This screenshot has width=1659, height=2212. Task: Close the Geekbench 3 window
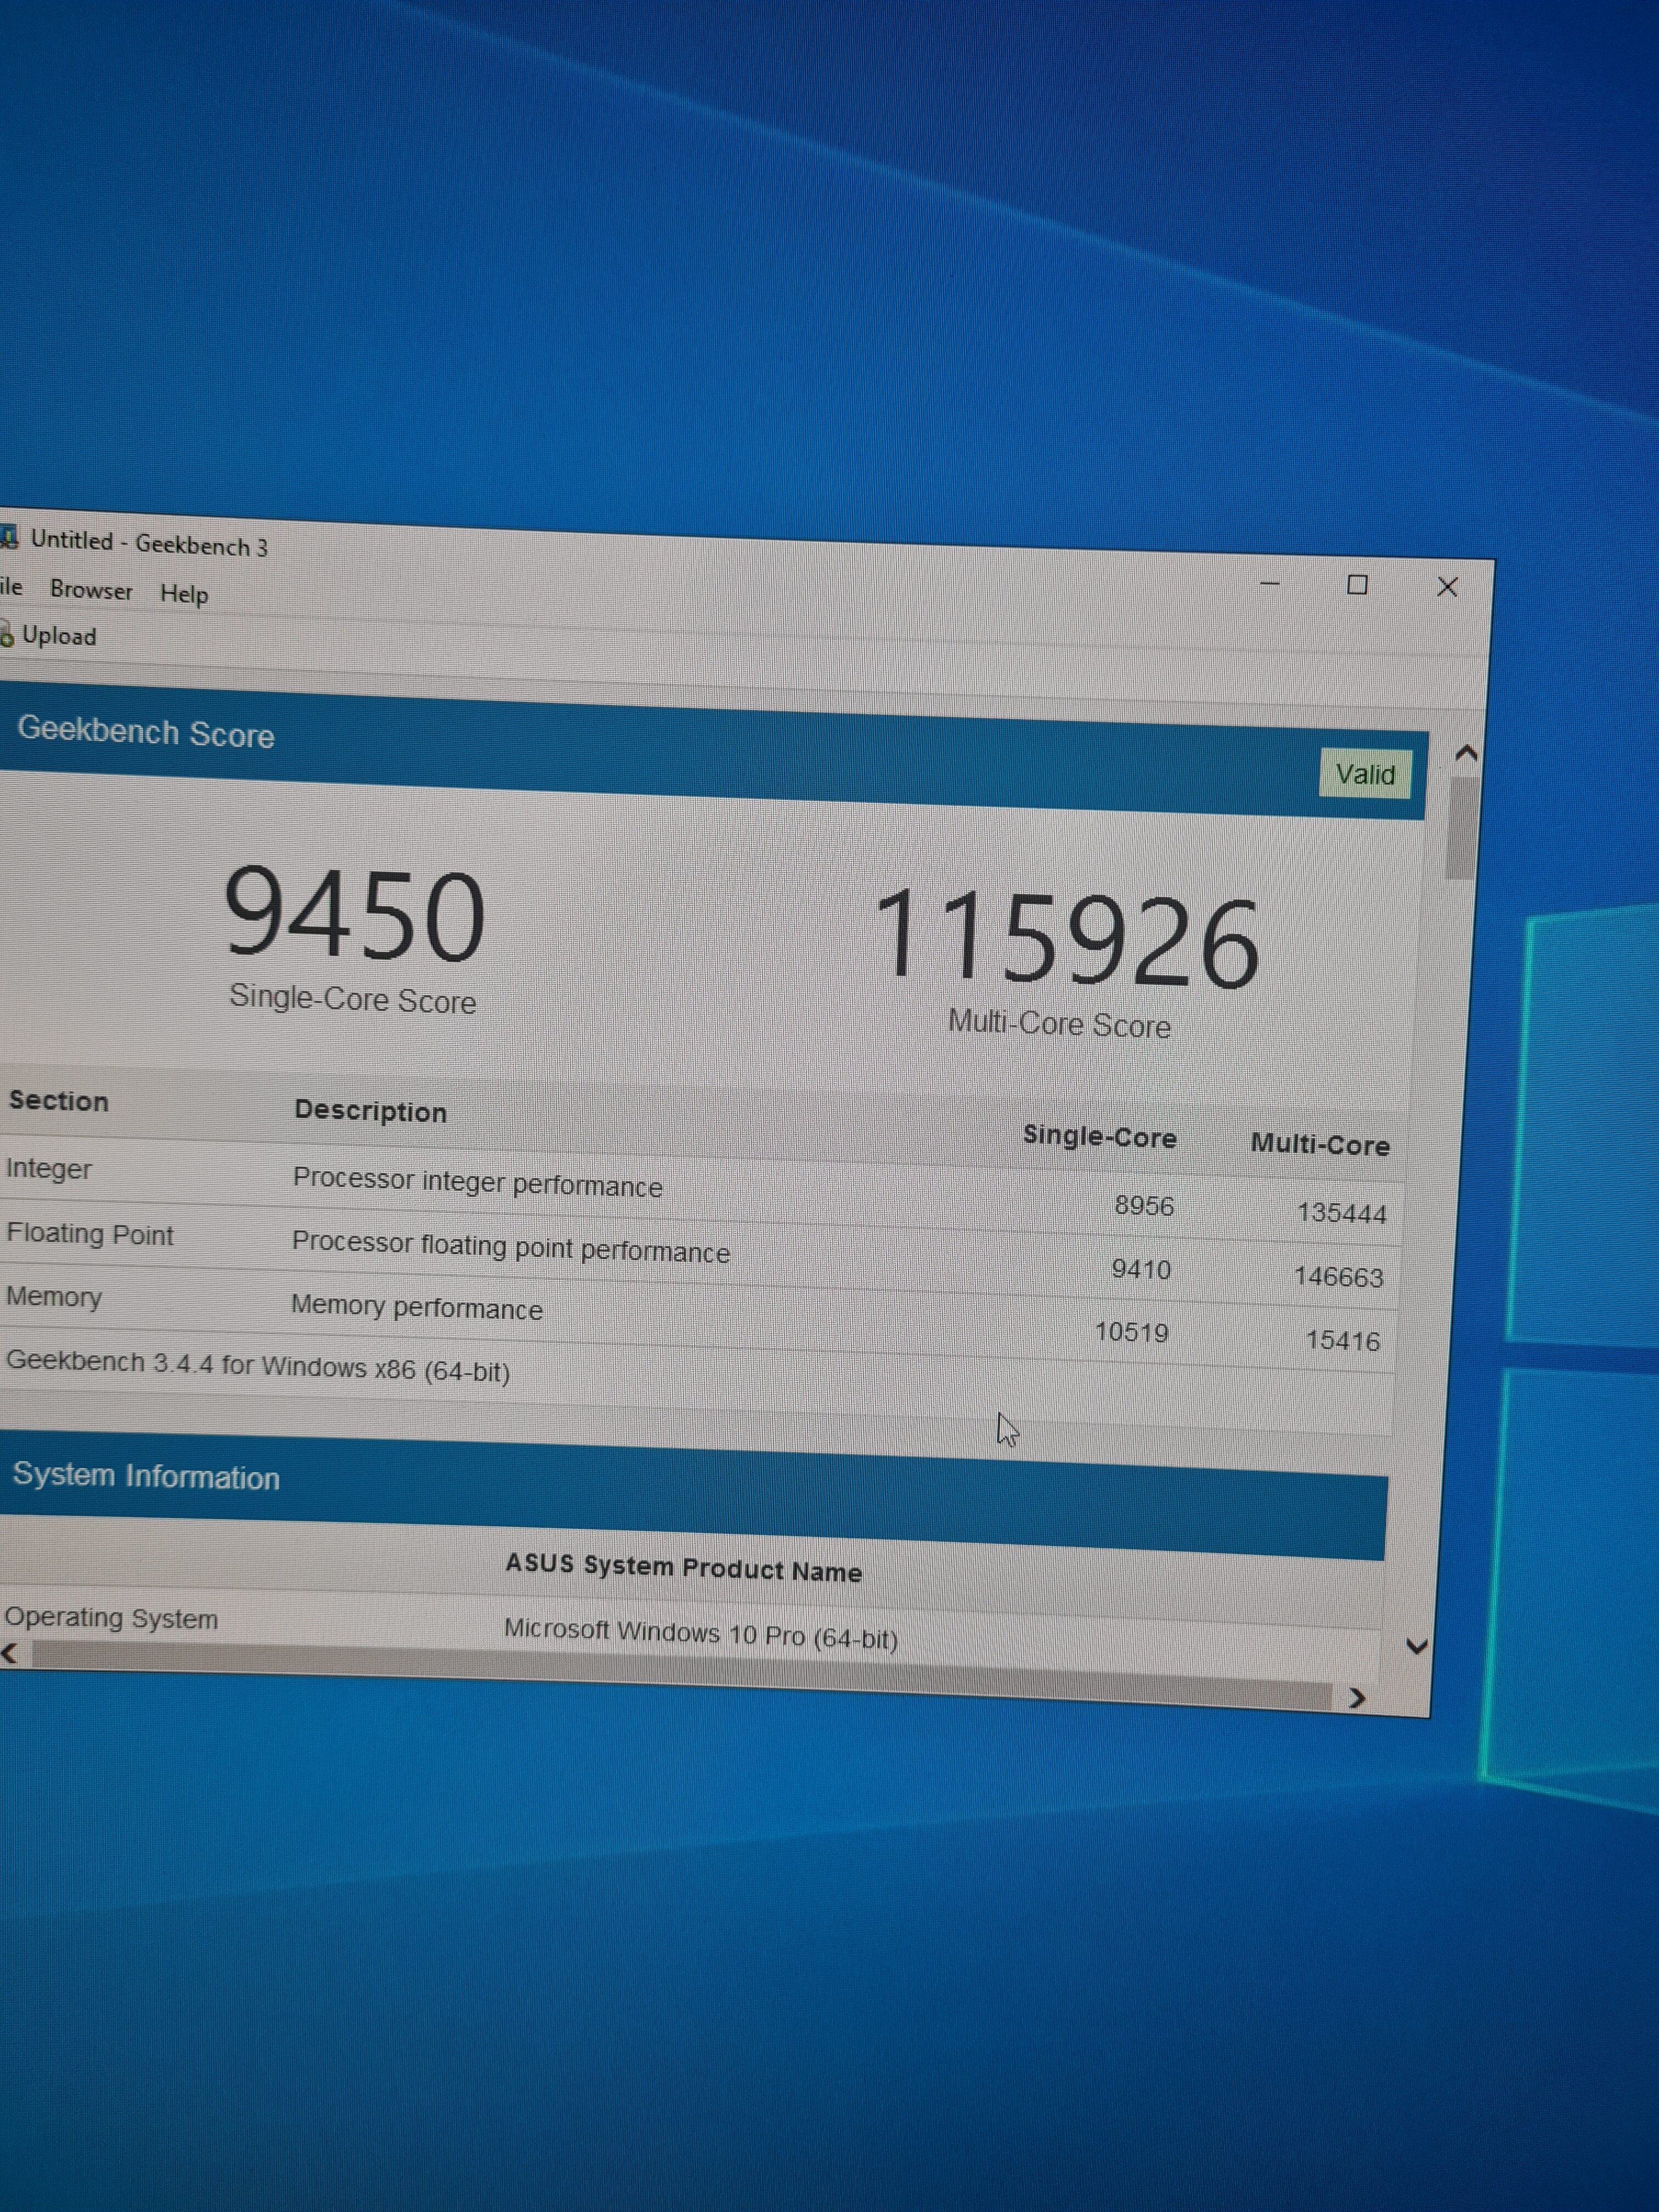(x=1447, y=587)
